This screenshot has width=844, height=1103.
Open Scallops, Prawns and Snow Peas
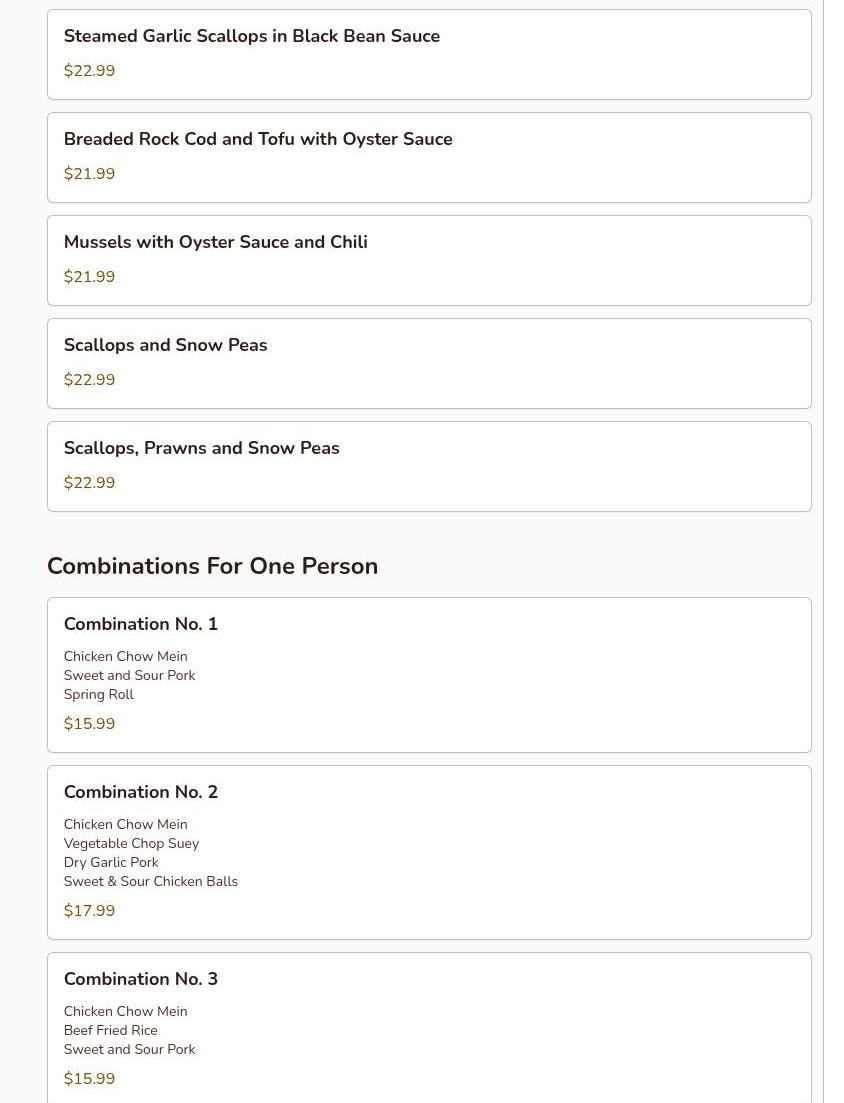(201, 448)
